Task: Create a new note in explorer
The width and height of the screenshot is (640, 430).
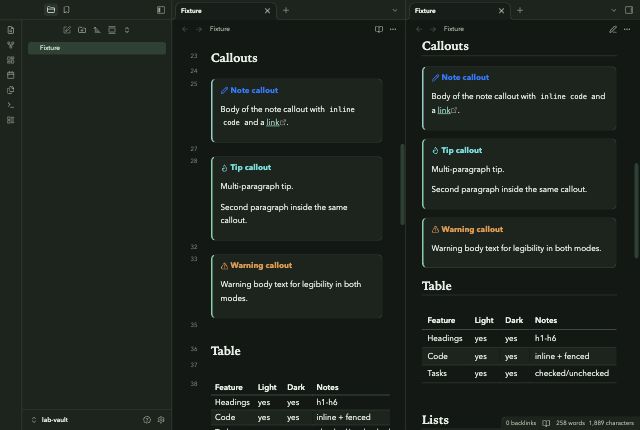Action: [x=67, y=30]
